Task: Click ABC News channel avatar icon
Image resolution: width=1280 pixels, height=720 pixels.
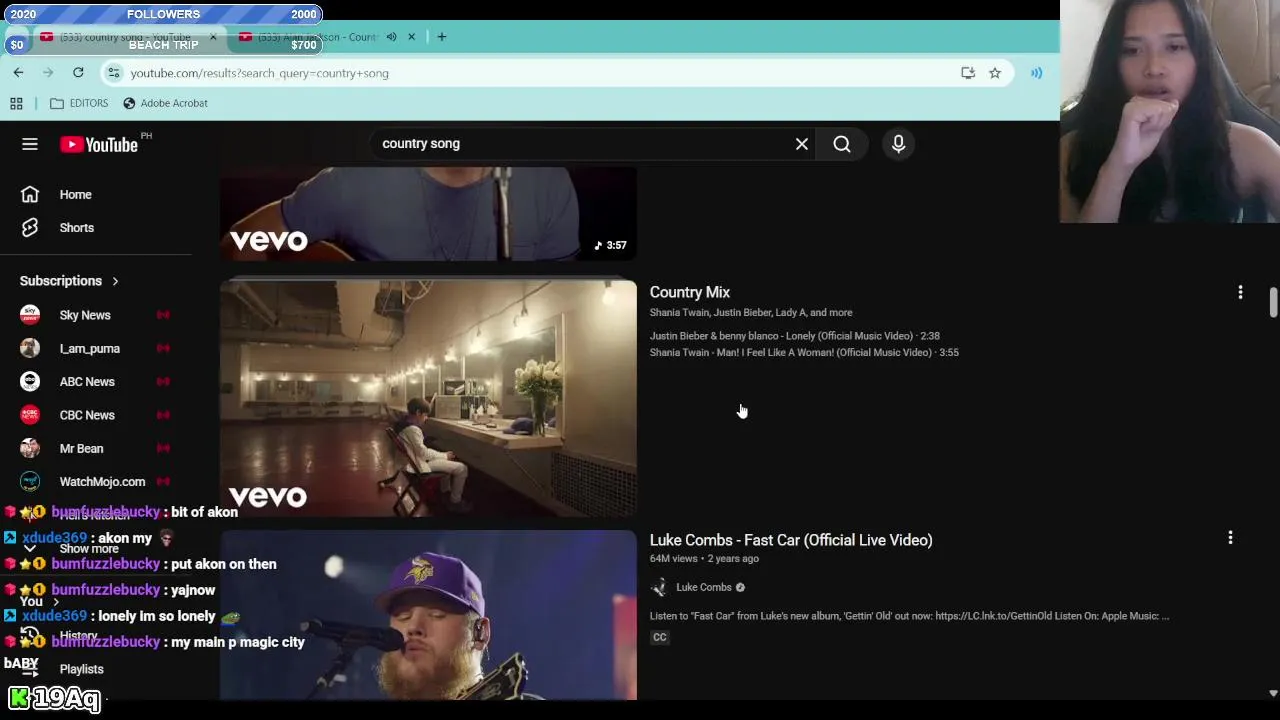Action: click(x=30, y=382)
